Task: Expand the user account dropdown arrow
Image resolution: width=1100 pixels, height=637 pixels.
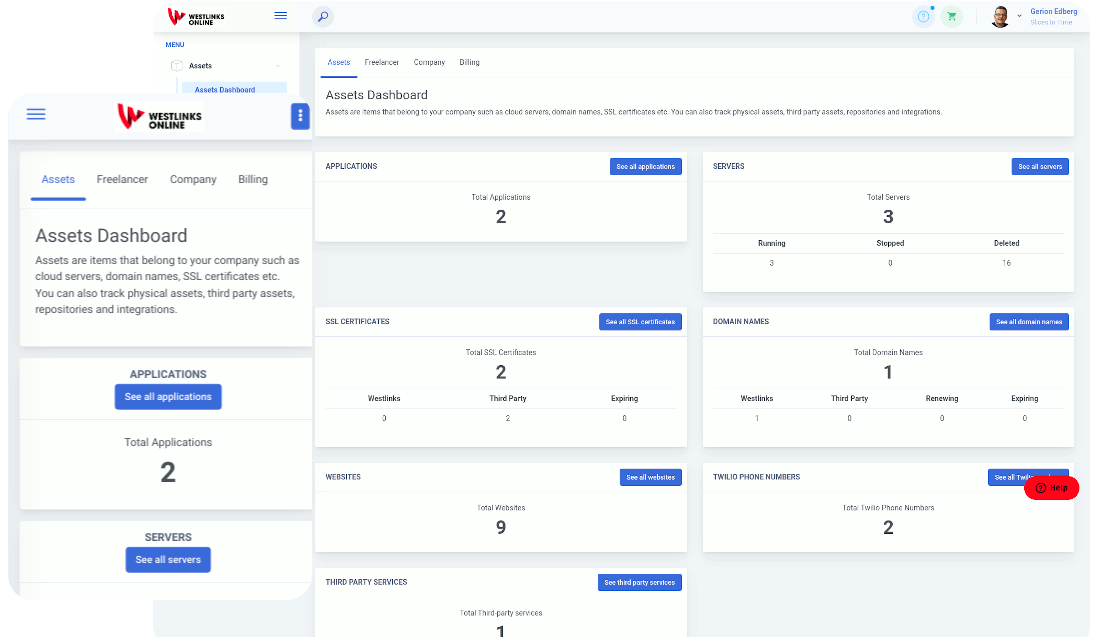Action: [1019, 16]
